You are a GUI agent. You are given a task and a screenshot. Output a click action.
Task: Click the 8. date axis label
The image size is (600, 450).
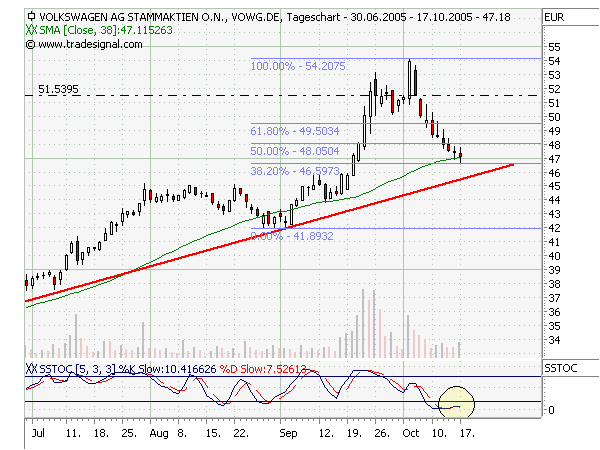click(x=183, y=434)
